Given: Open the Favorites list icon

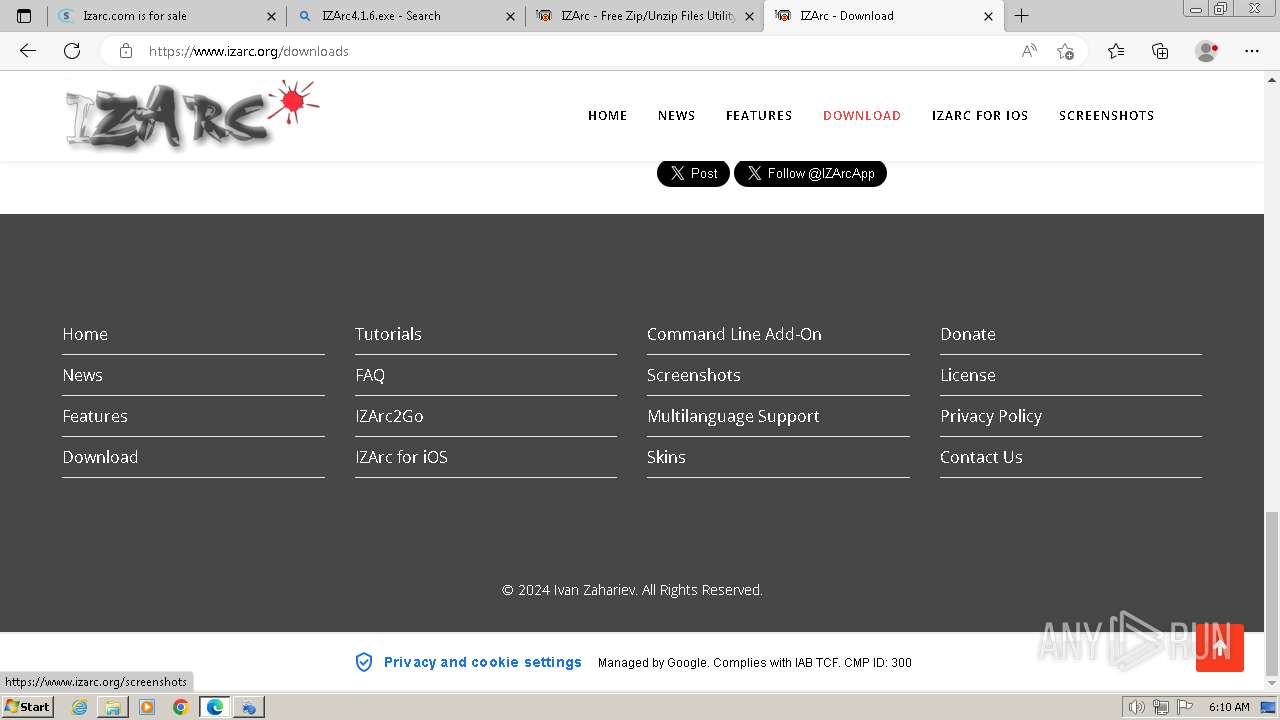Looking at the screenshot, I should tap(1116, 51).
